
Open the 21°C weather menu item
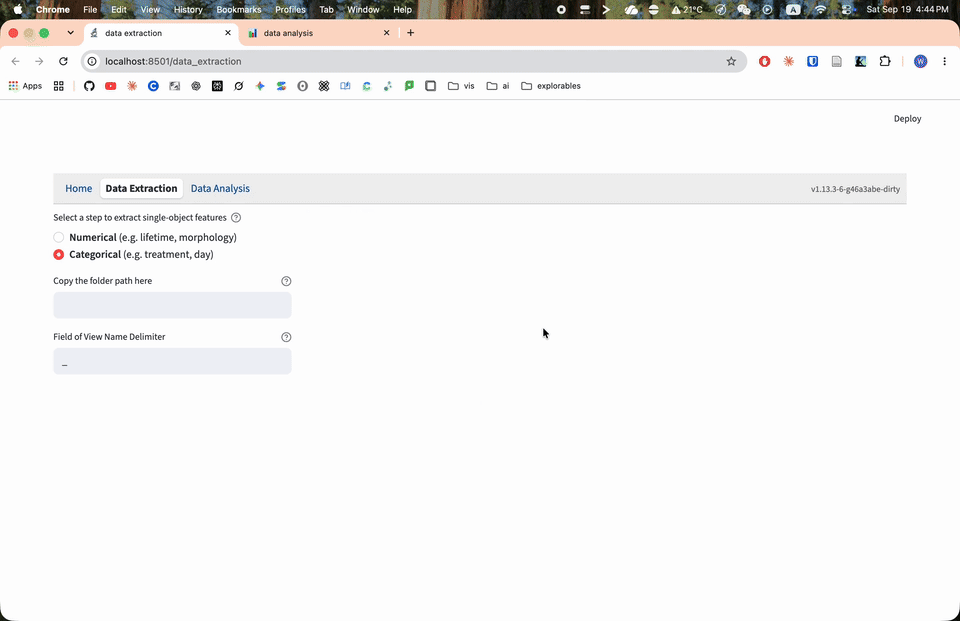687,9
